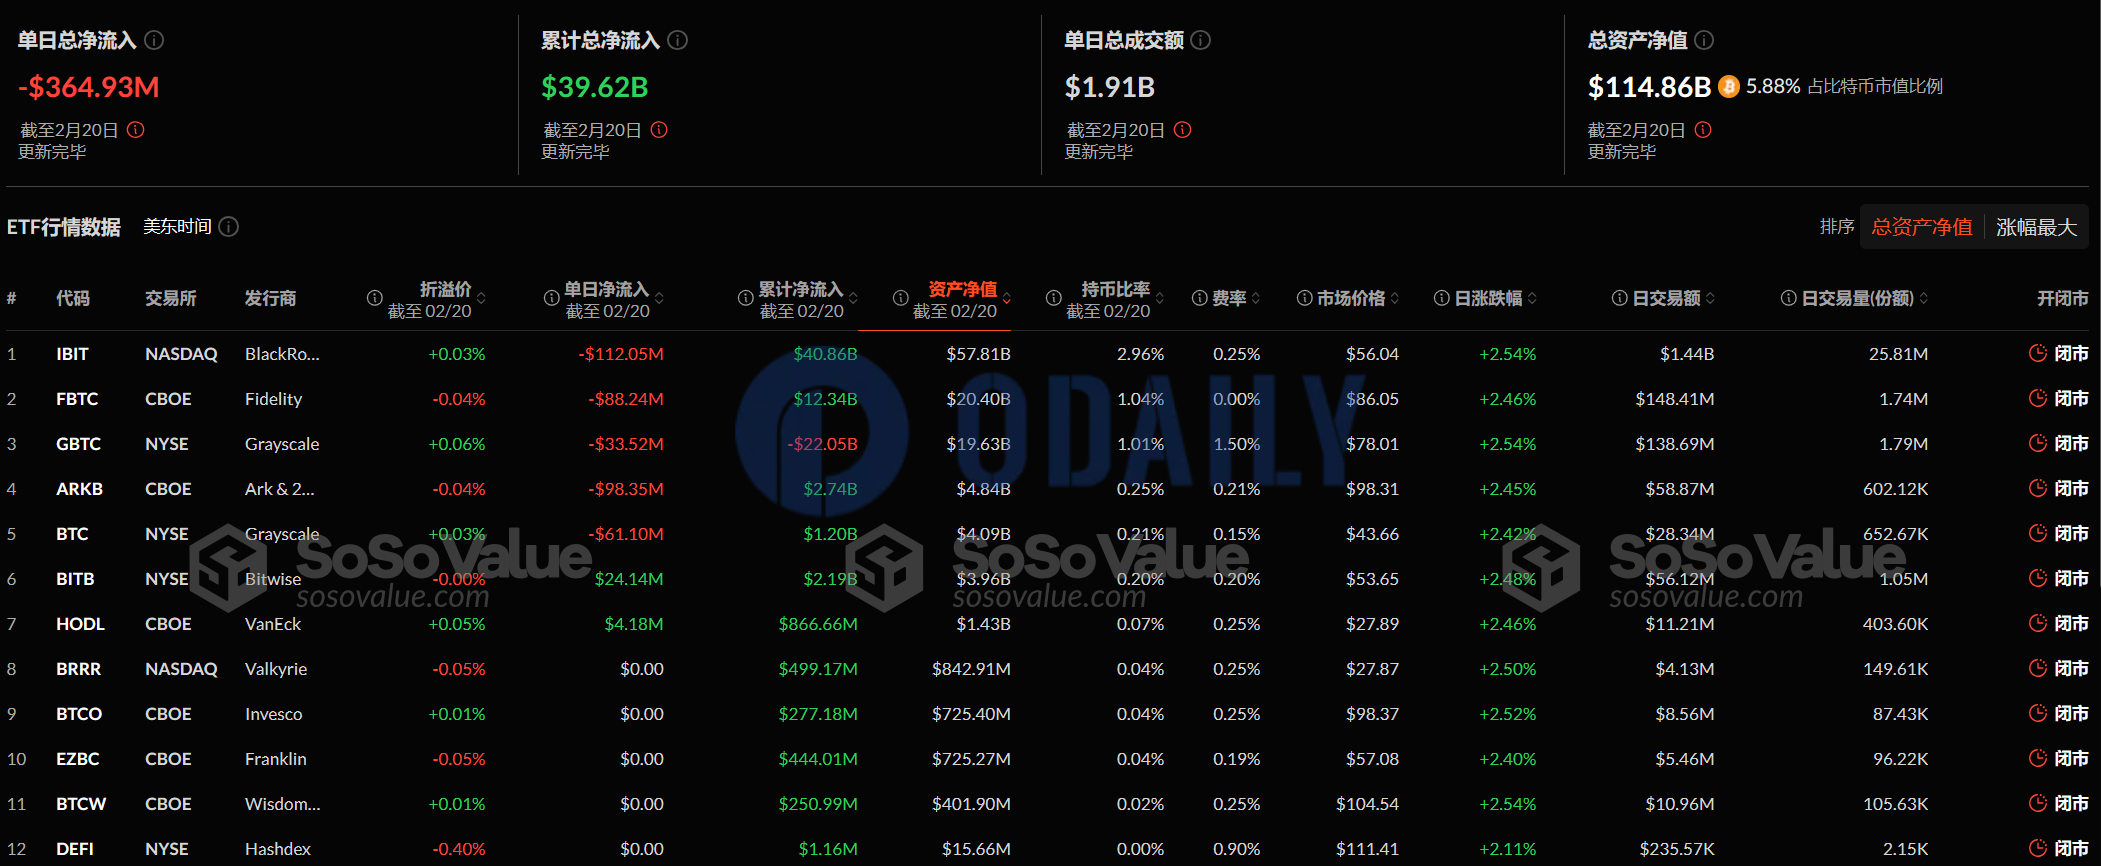The height and width of the screenshot is (866, 2101).
Task: Click info icon beside 持币比率 column header
Action: pyautogui.click(x=1053, y=298)
